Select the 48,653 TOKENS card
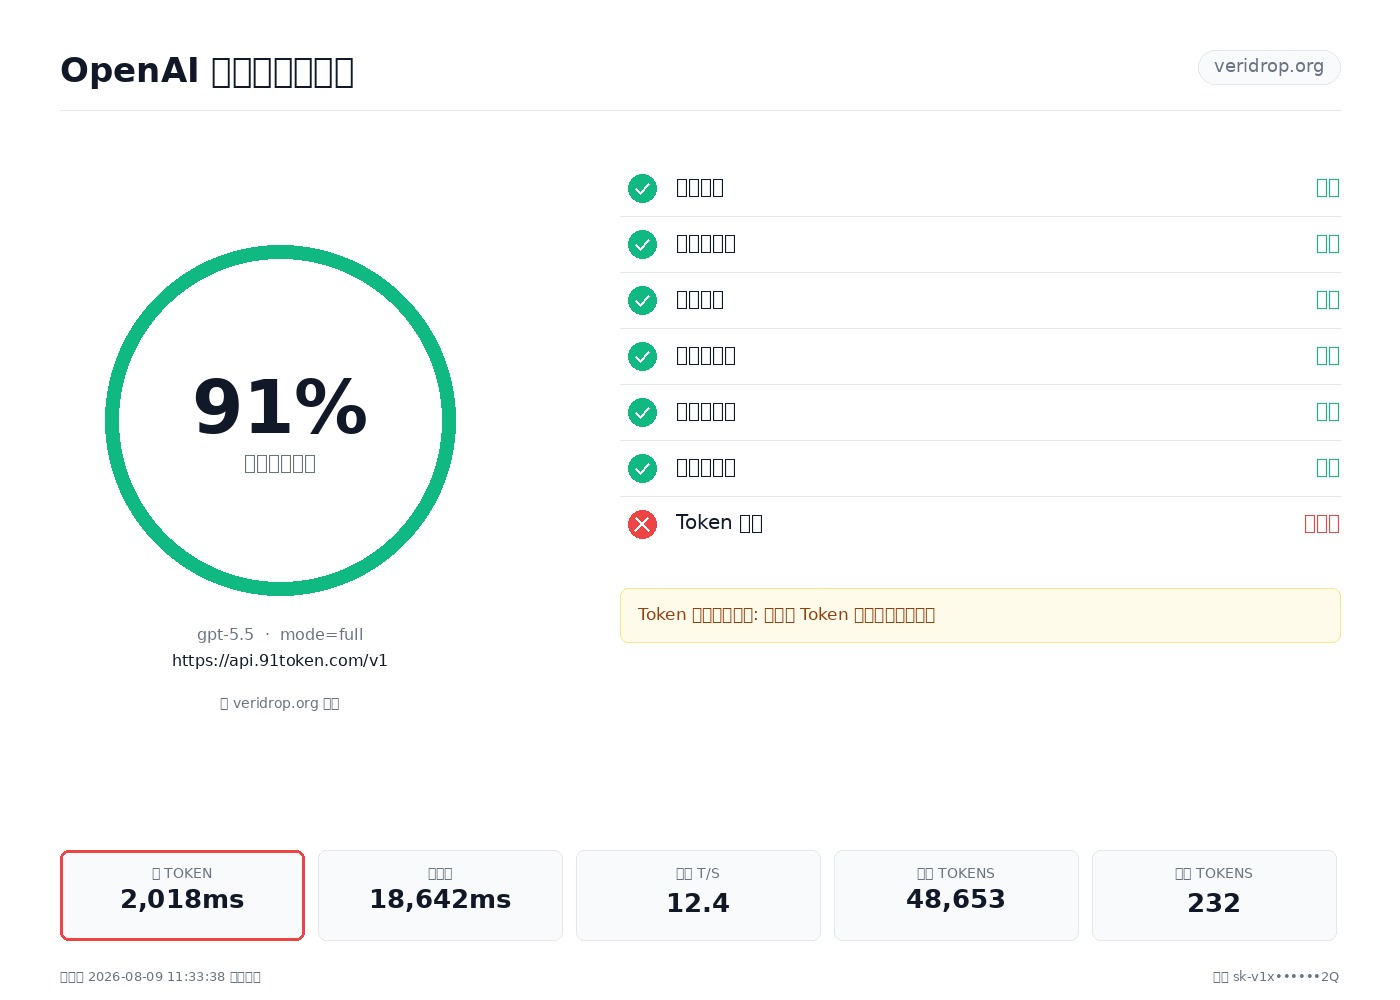1400x1000 pixels. click(x=956, y=895)
